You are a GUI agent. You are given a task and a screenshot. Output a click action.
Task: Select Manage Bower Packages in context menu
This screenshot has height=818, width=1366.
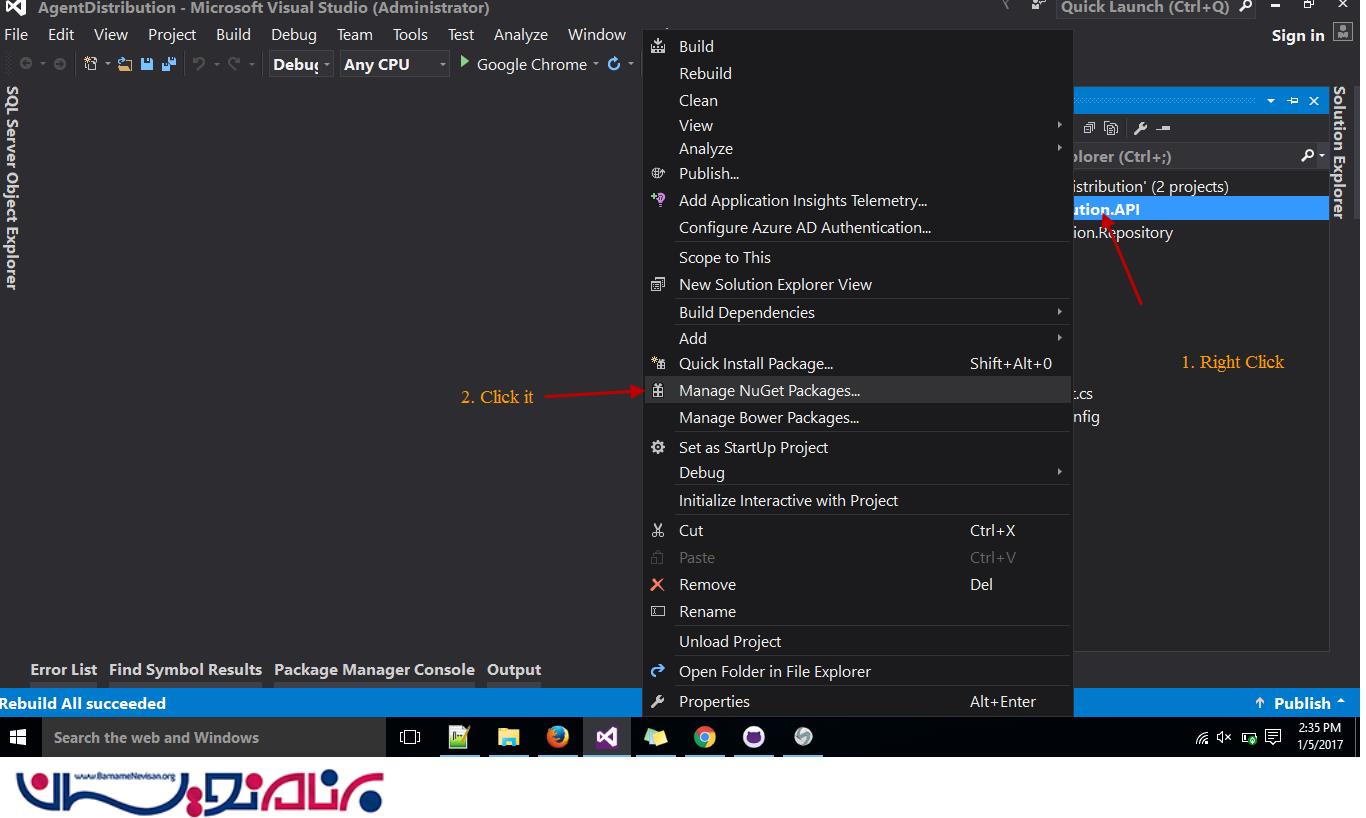pos(858,417)
